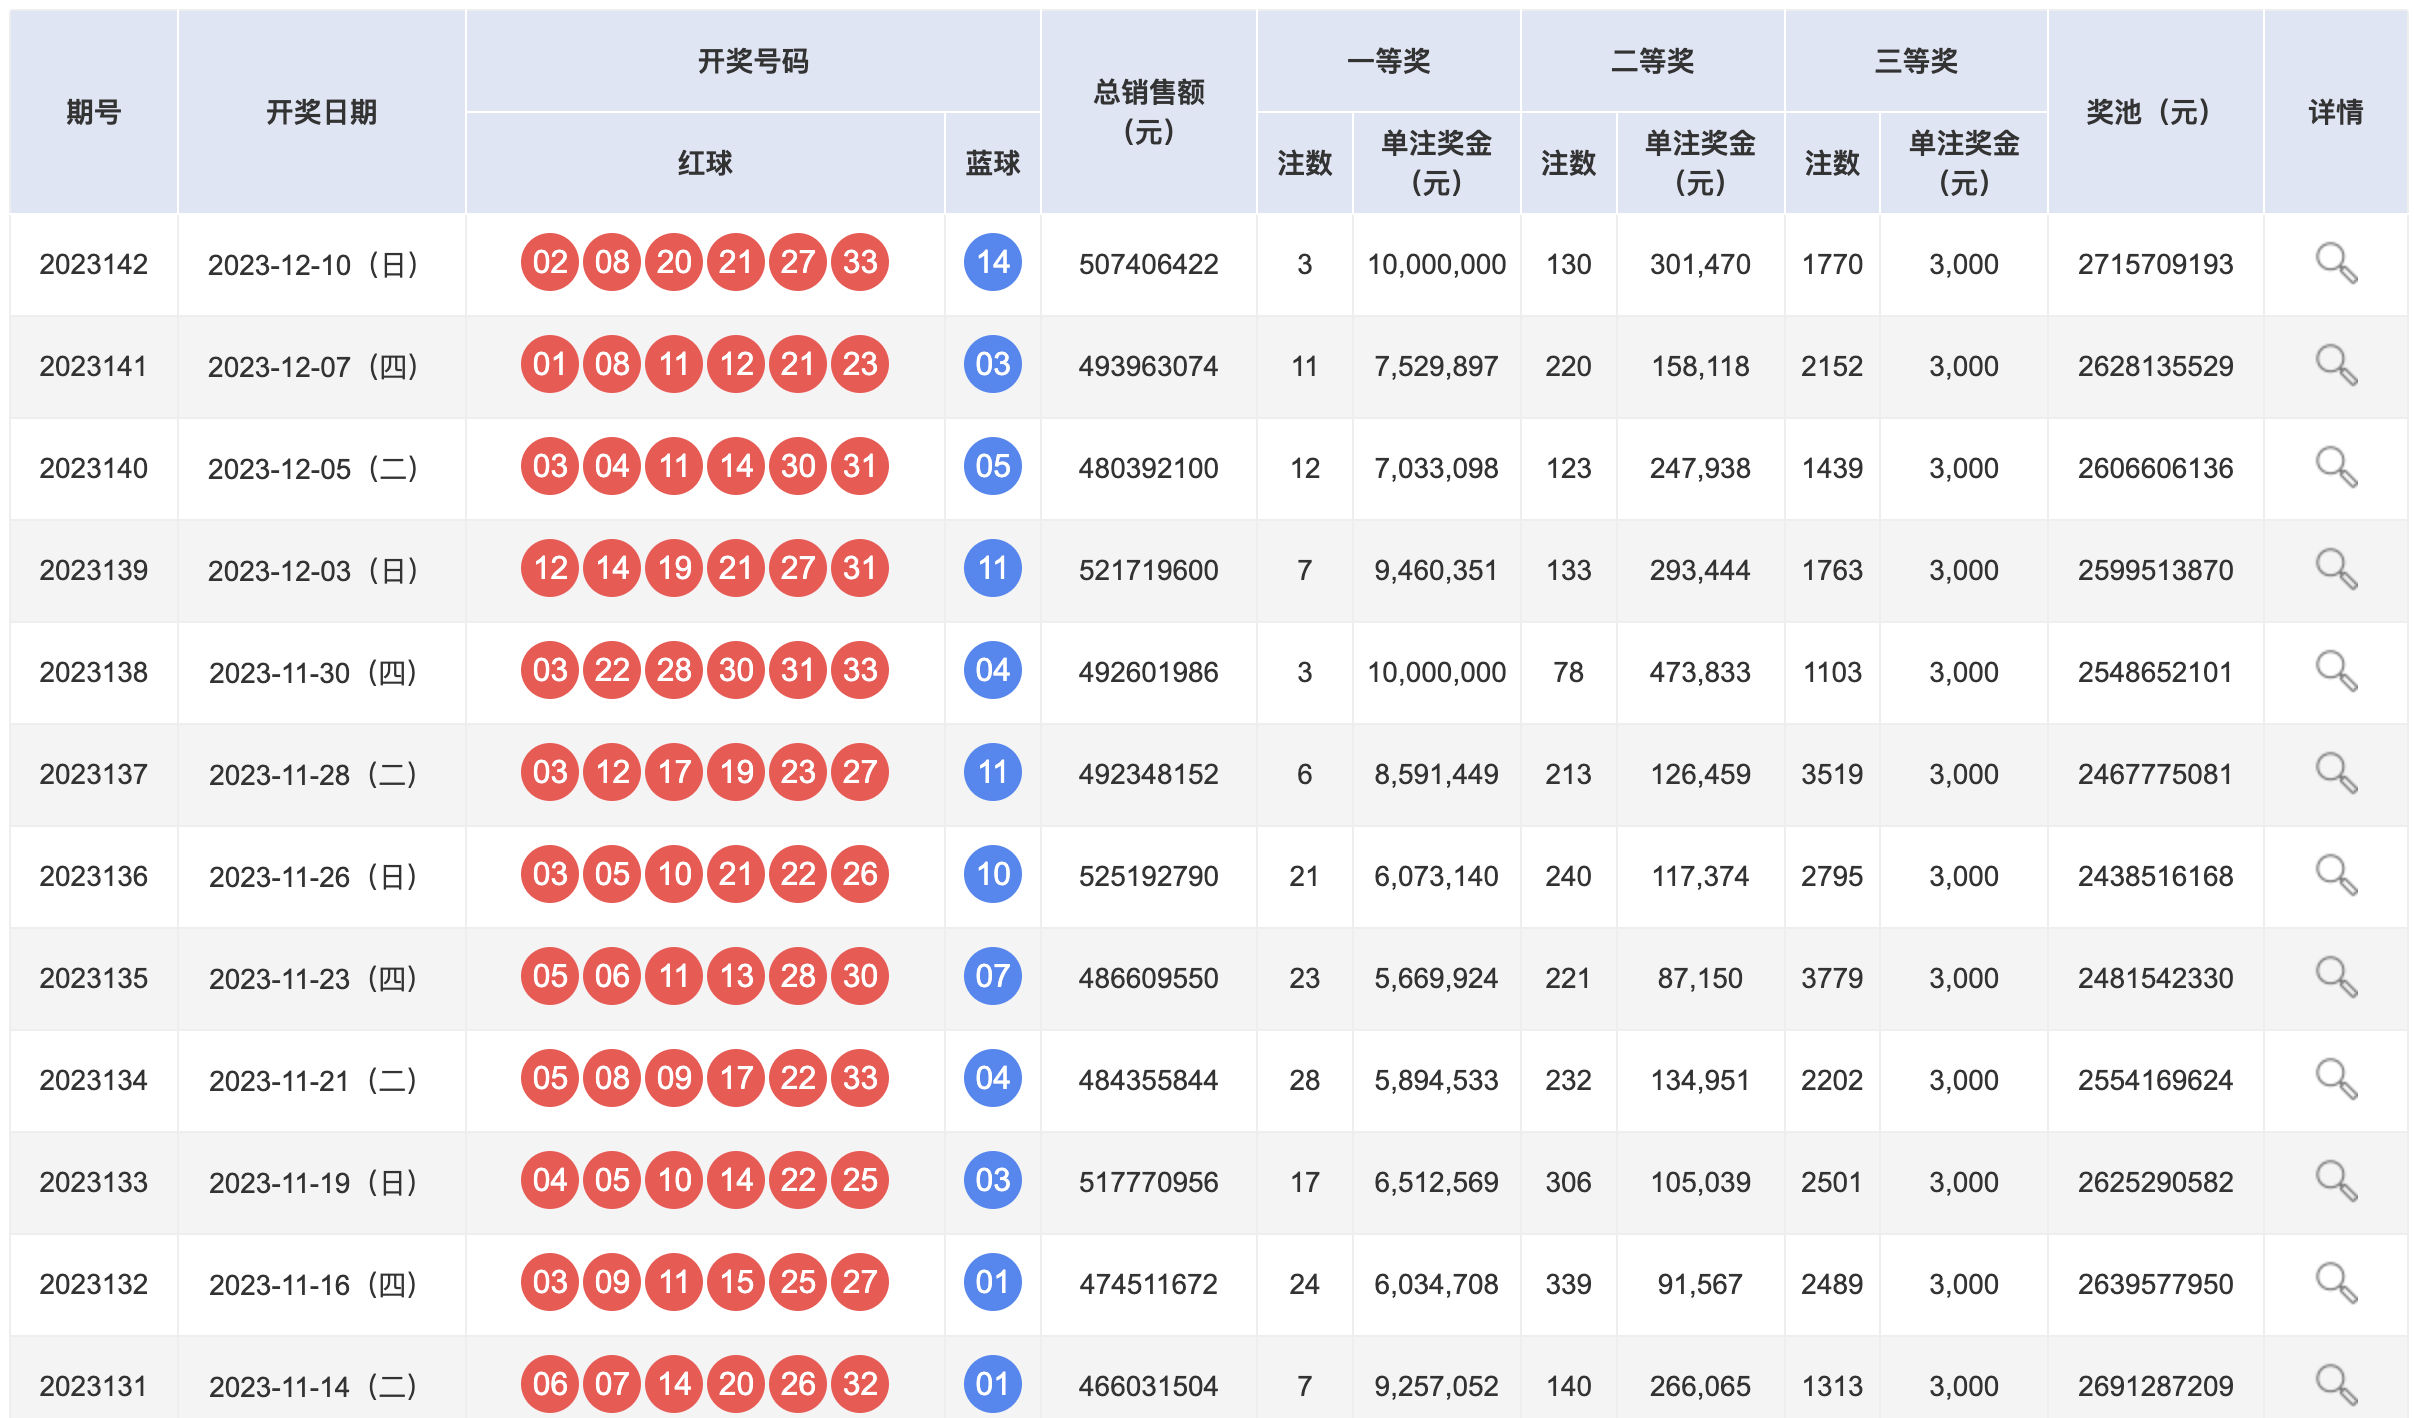Open details magnifier for draw 2023133
This screenshot has height=1418, width=2414.
coord(2336,1182)
